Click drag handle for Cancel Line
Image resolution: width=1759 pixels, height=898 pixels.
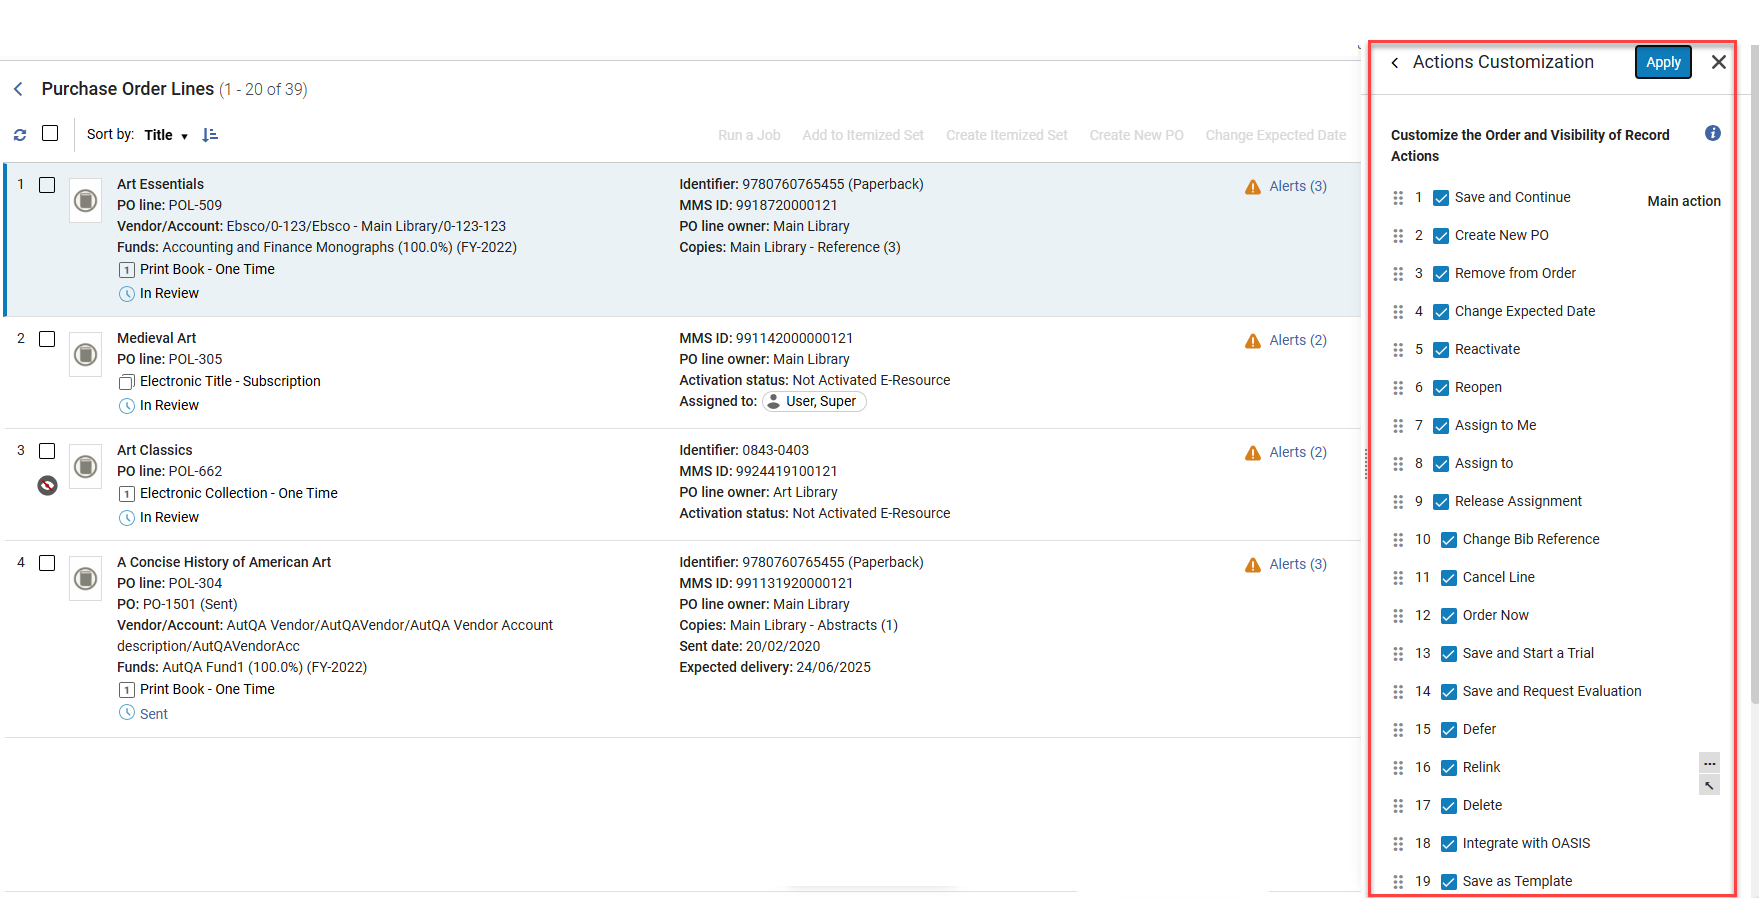click(1398, 578)
